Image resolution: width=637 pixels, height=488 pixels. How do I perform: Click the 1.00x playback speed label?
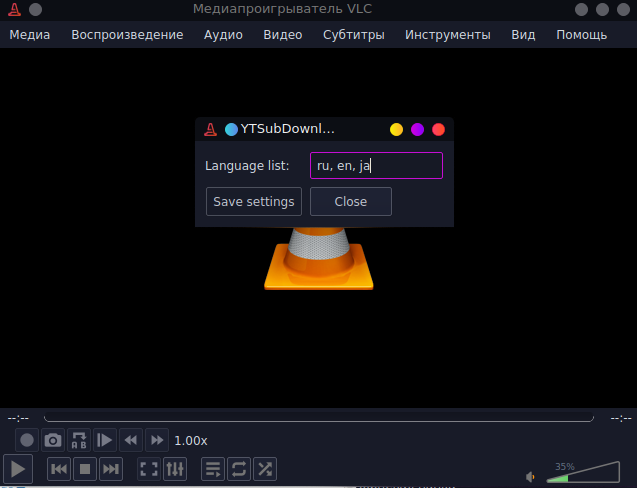(x=191, y=441)
